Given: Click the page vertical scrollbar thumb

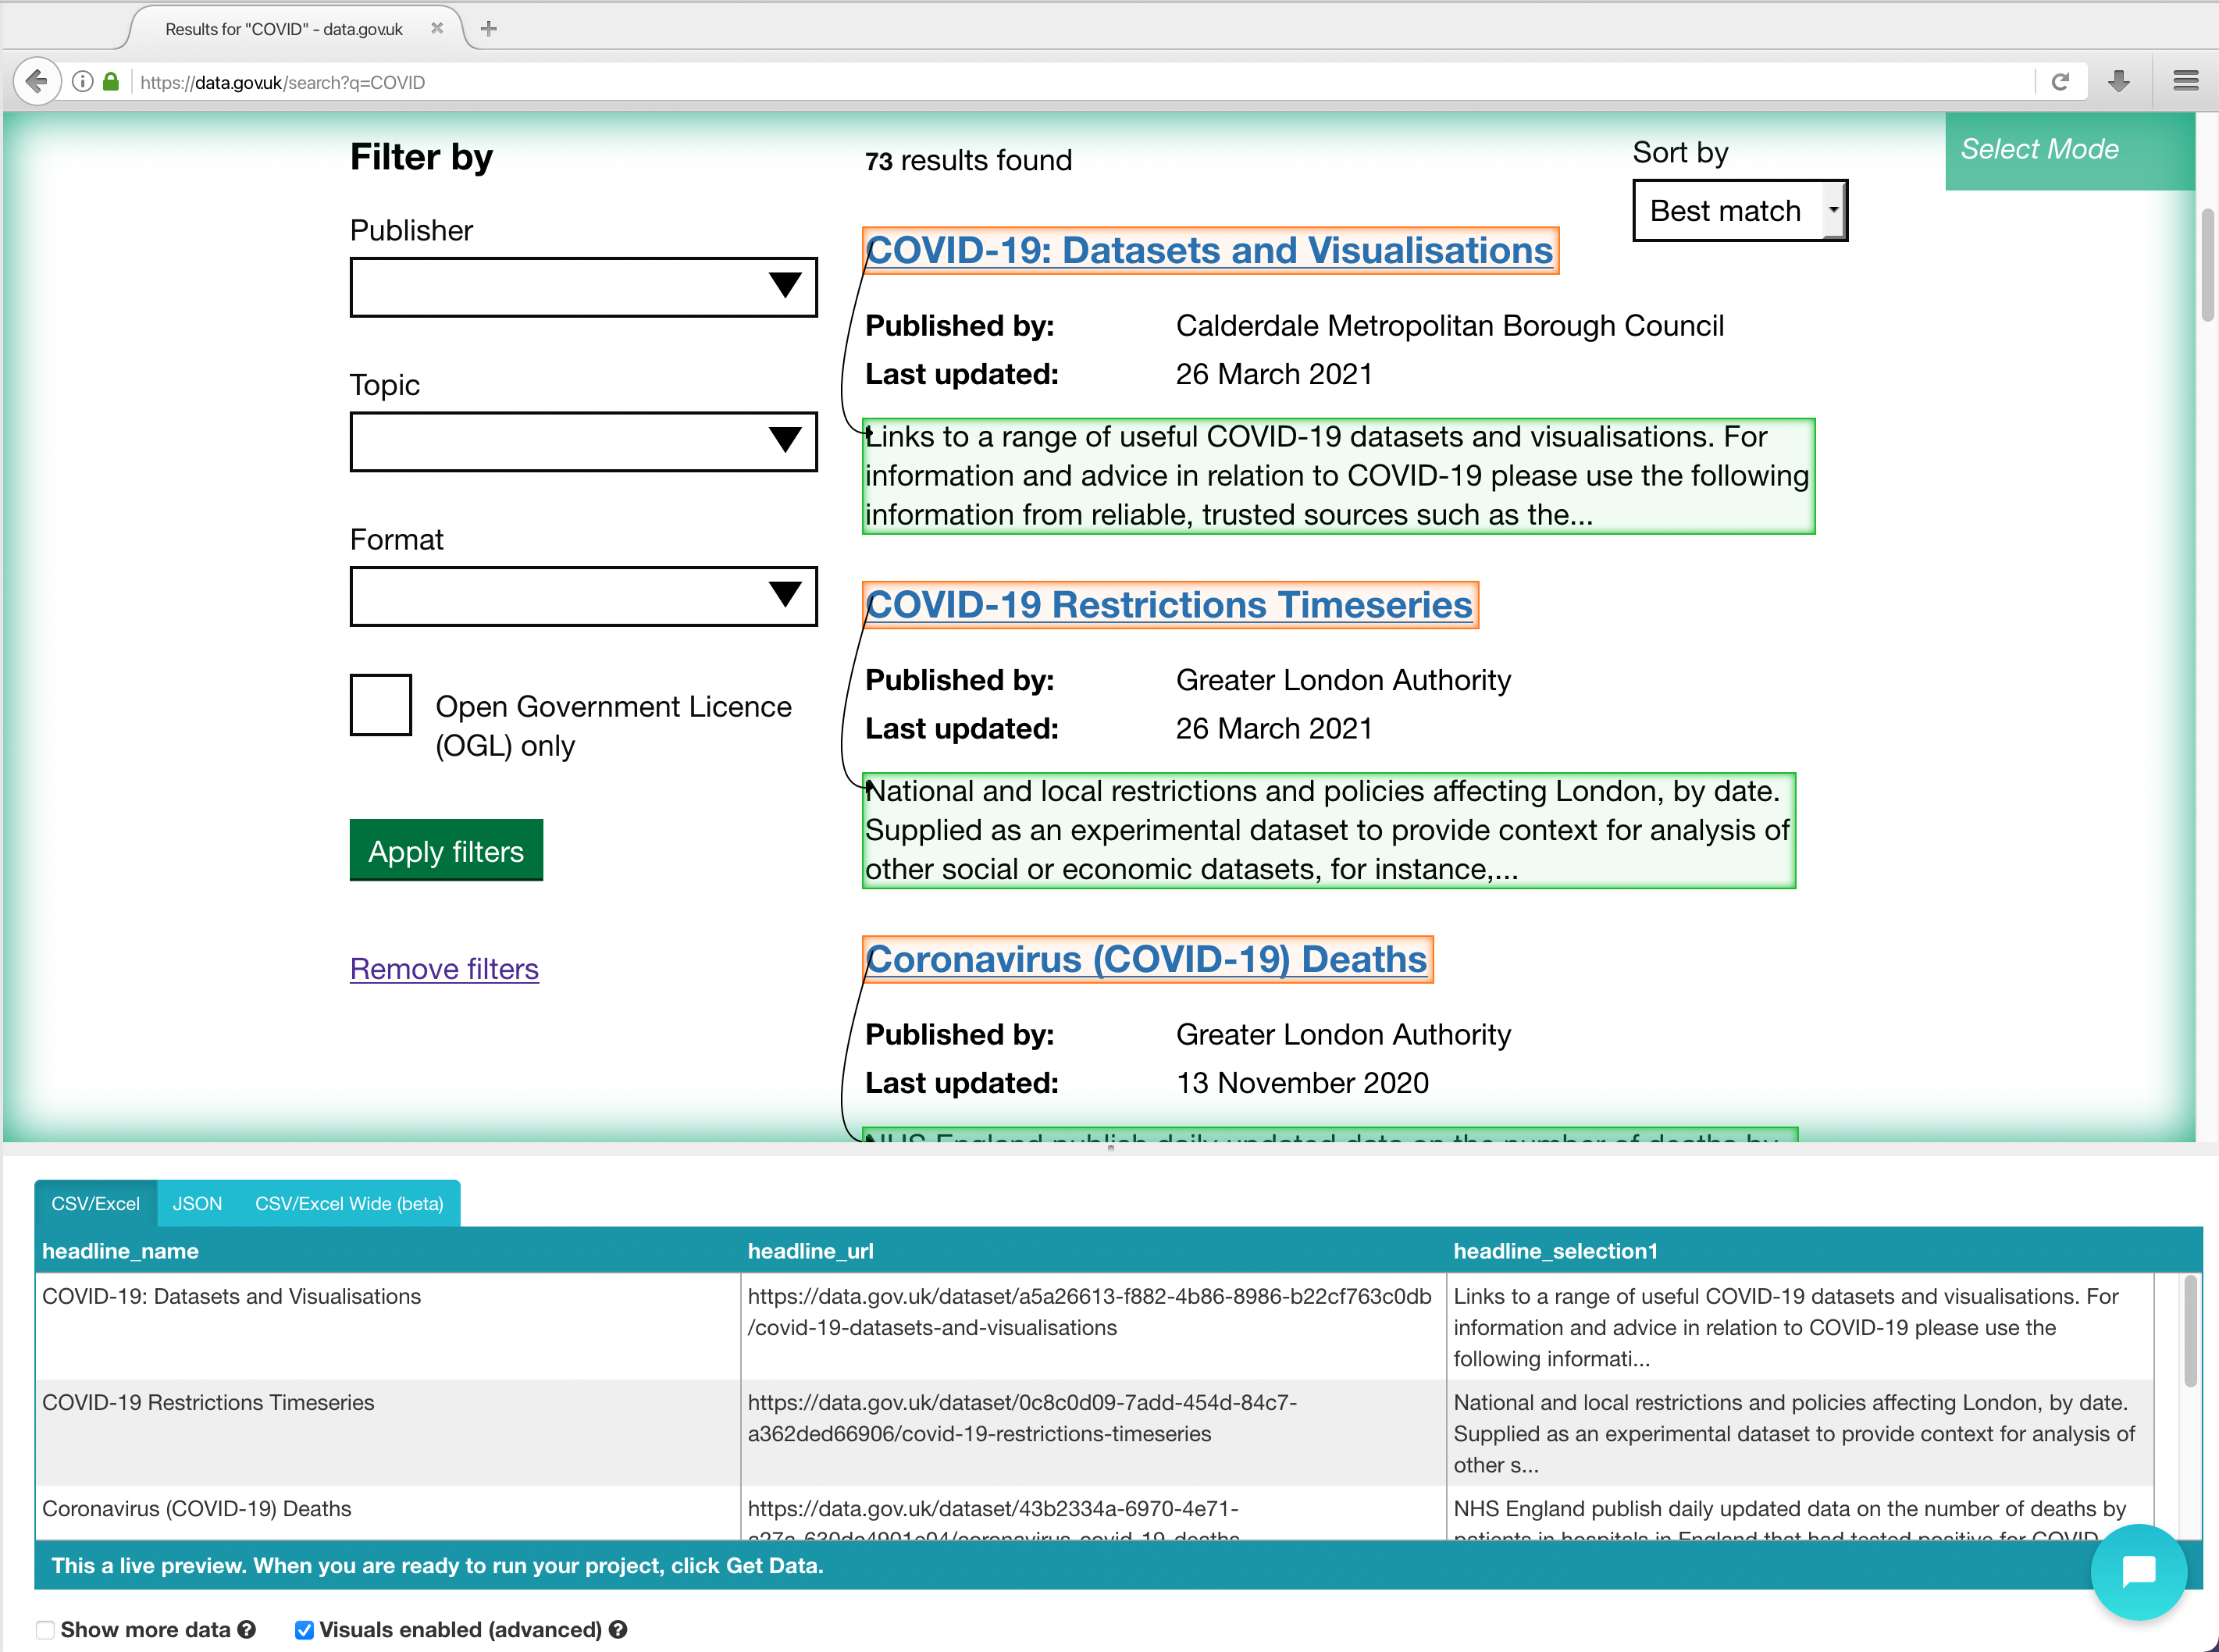Looking at the screenshot, I should 2208,265.
